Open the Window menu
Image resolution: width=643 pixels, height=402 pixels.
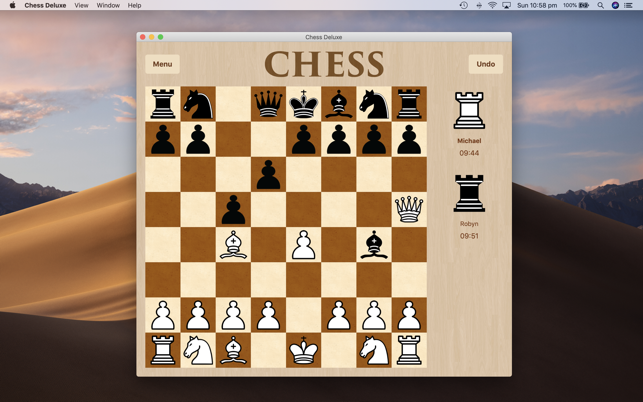coord(108,5)
